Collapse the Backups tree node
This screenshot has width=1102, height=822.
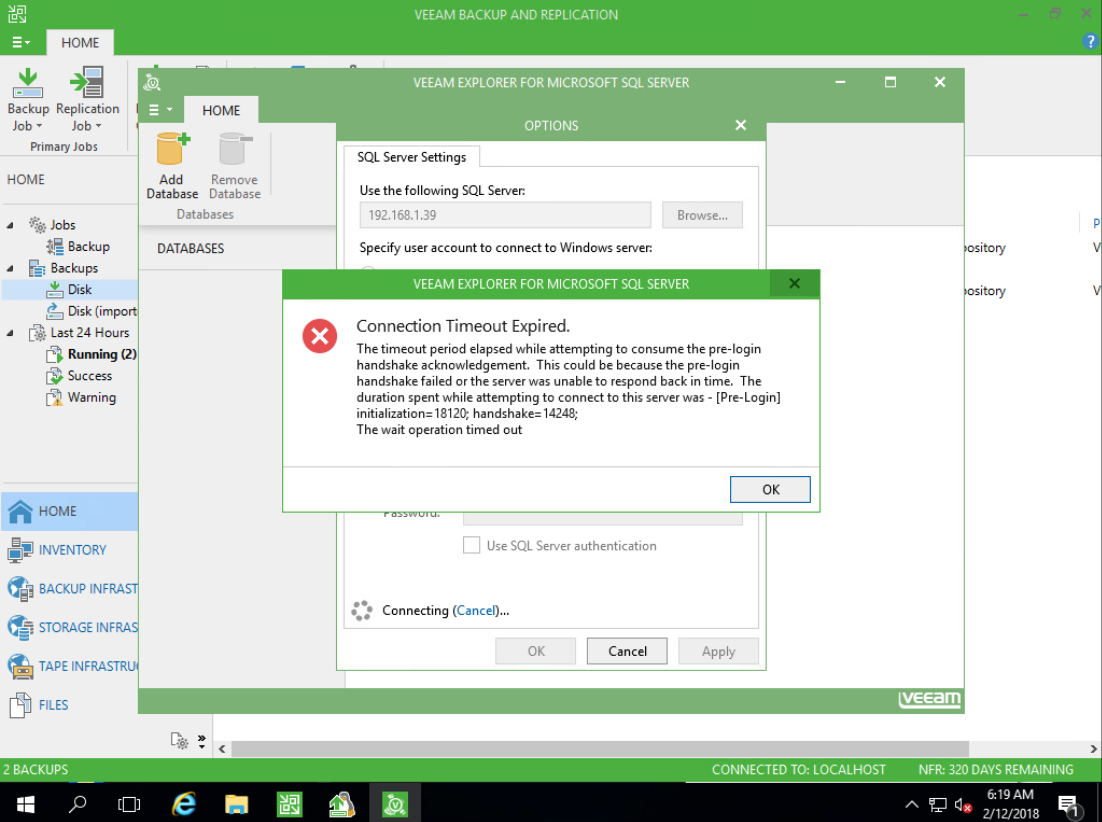coord(10,268)
